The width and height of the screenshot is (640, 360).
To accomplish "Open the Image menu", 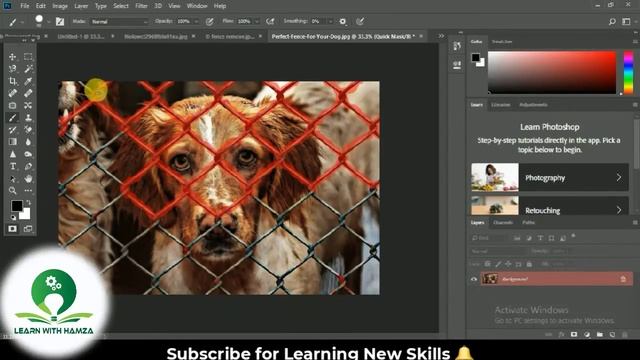I will click(x=60, y=6).
